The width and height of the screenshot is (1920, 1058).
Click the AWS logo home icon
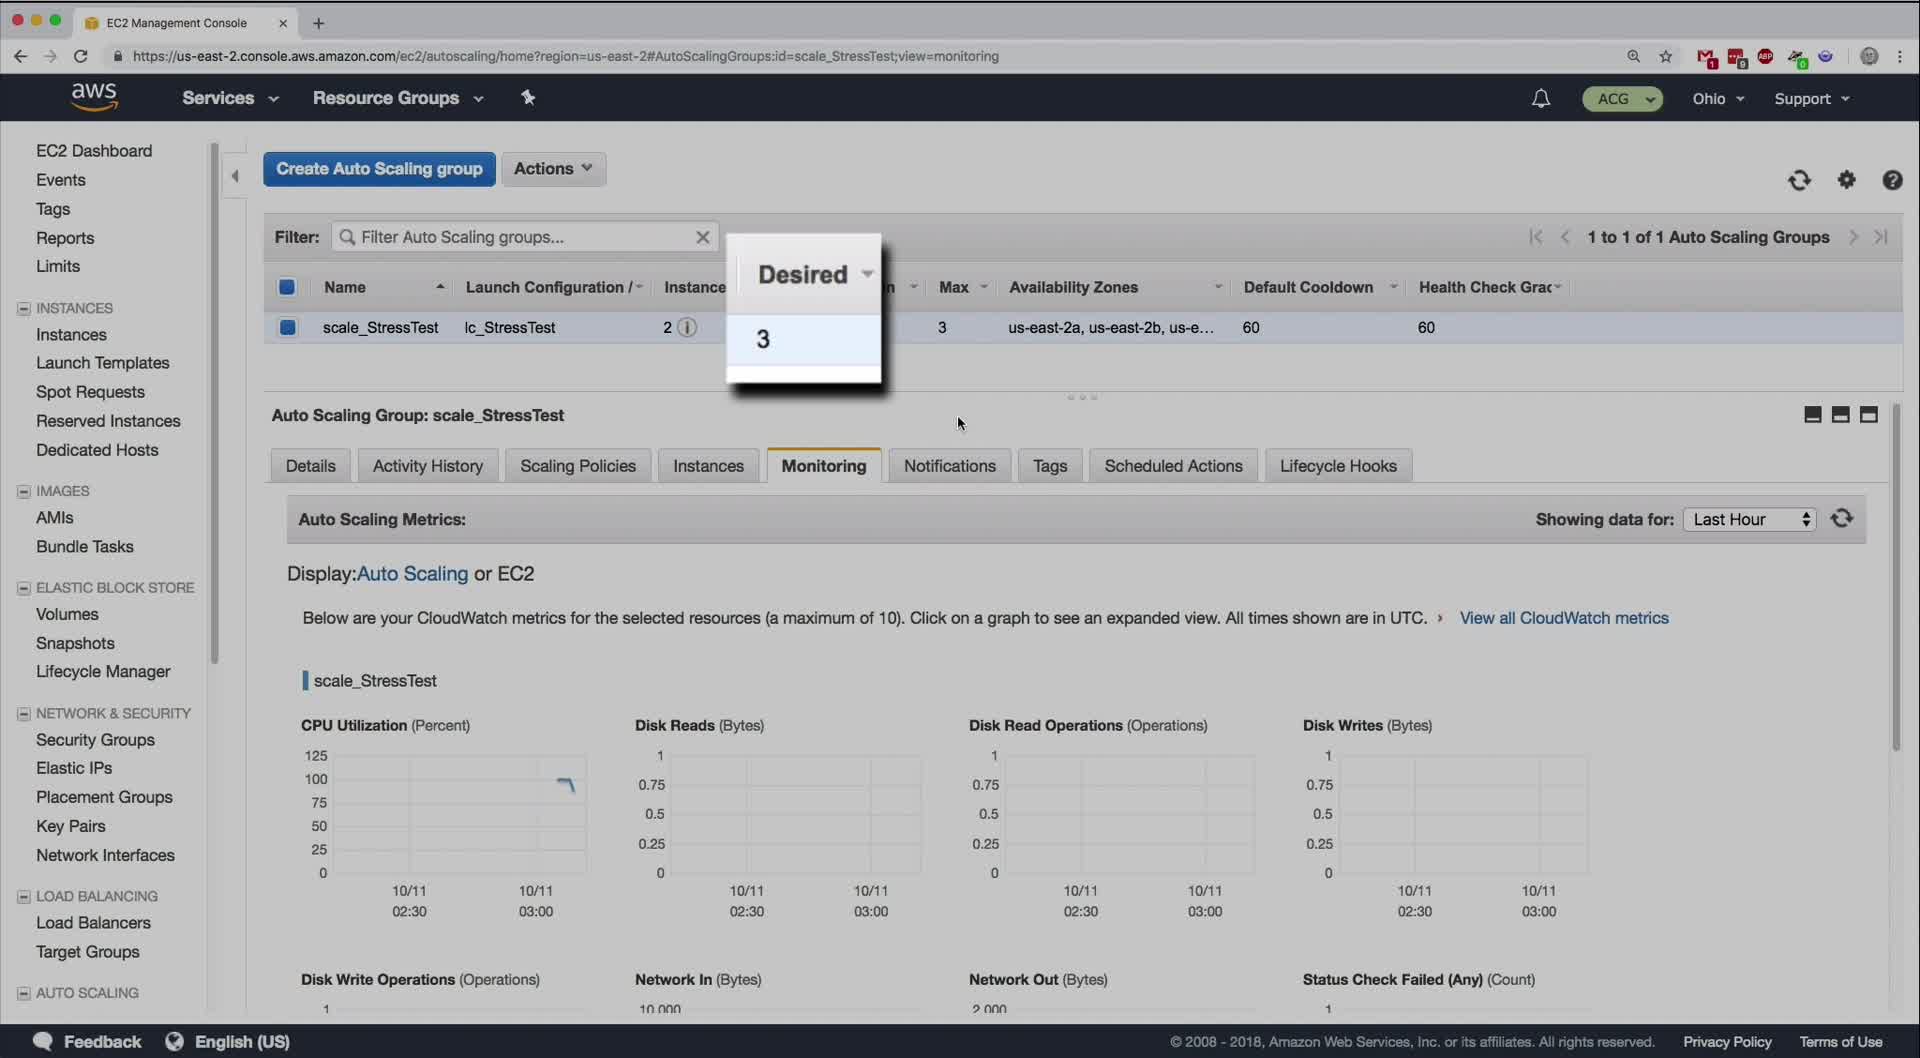[94, 97]
